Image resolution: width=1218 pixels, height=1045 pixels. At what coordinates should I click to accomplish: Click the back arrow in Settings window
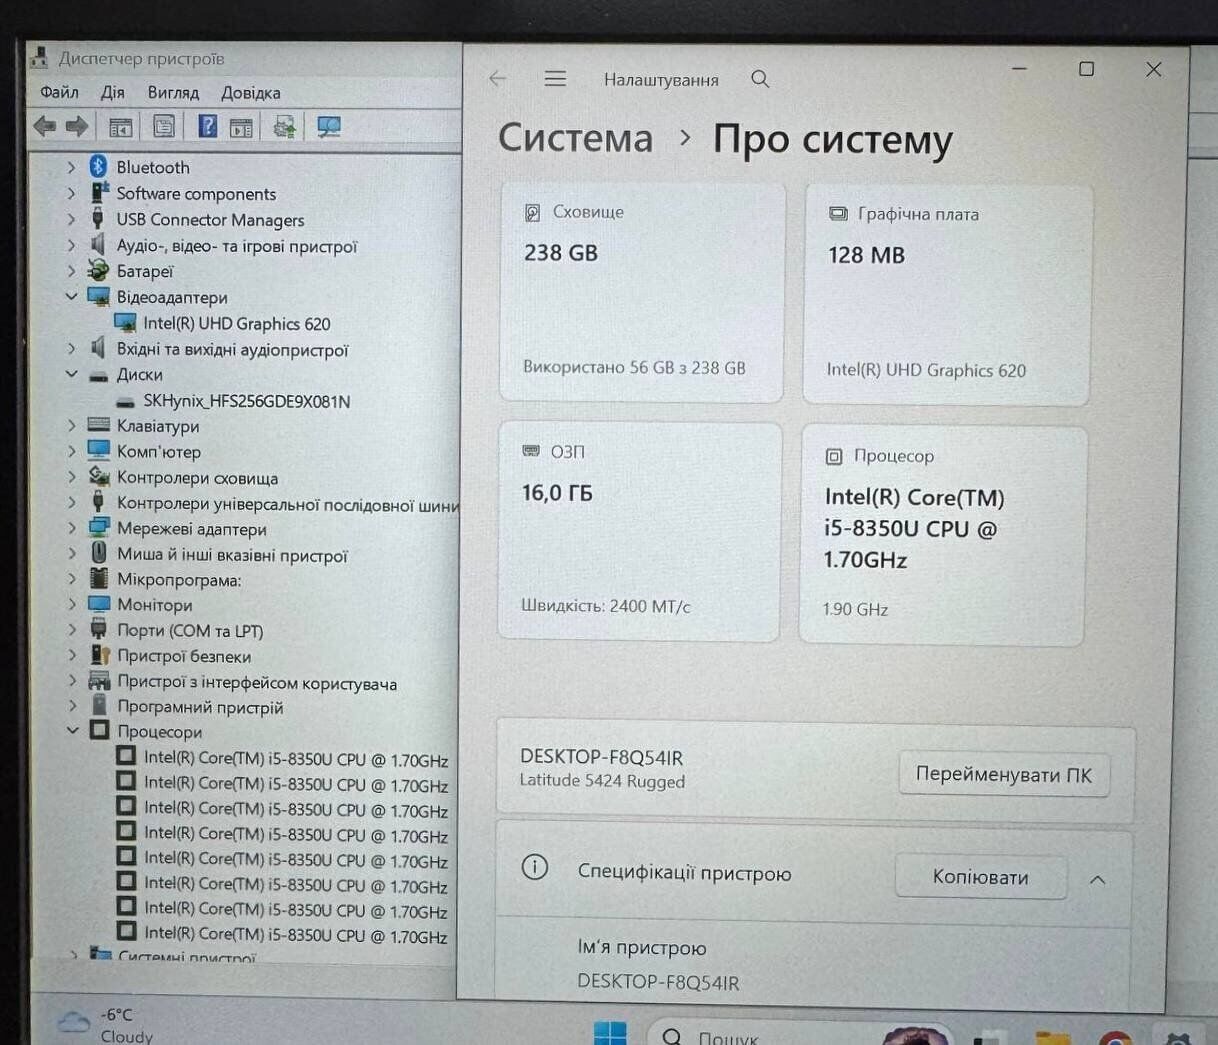498,79
